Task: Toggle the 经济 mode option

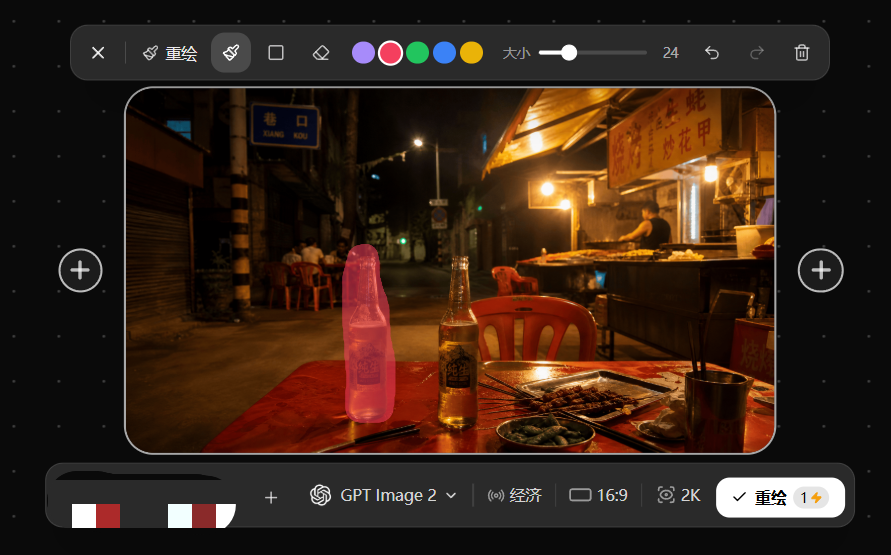Action: (514, 495)
